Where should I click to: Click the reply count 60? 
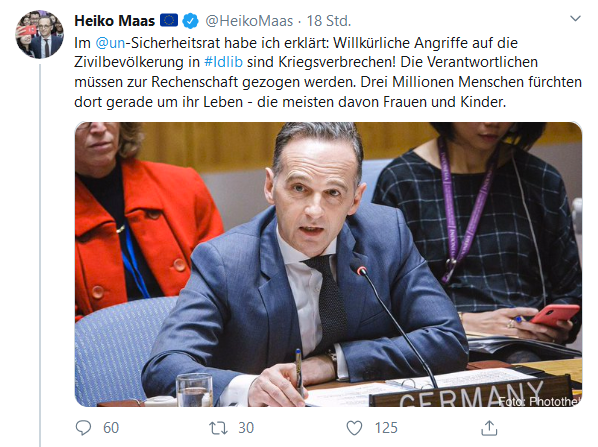[111, 428]
